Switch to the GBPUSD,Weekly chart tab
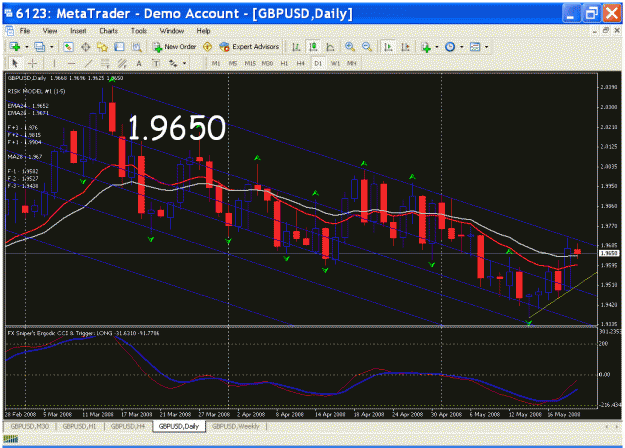The width and height of the screenshot is (625, 448). (x=236, y=426)
